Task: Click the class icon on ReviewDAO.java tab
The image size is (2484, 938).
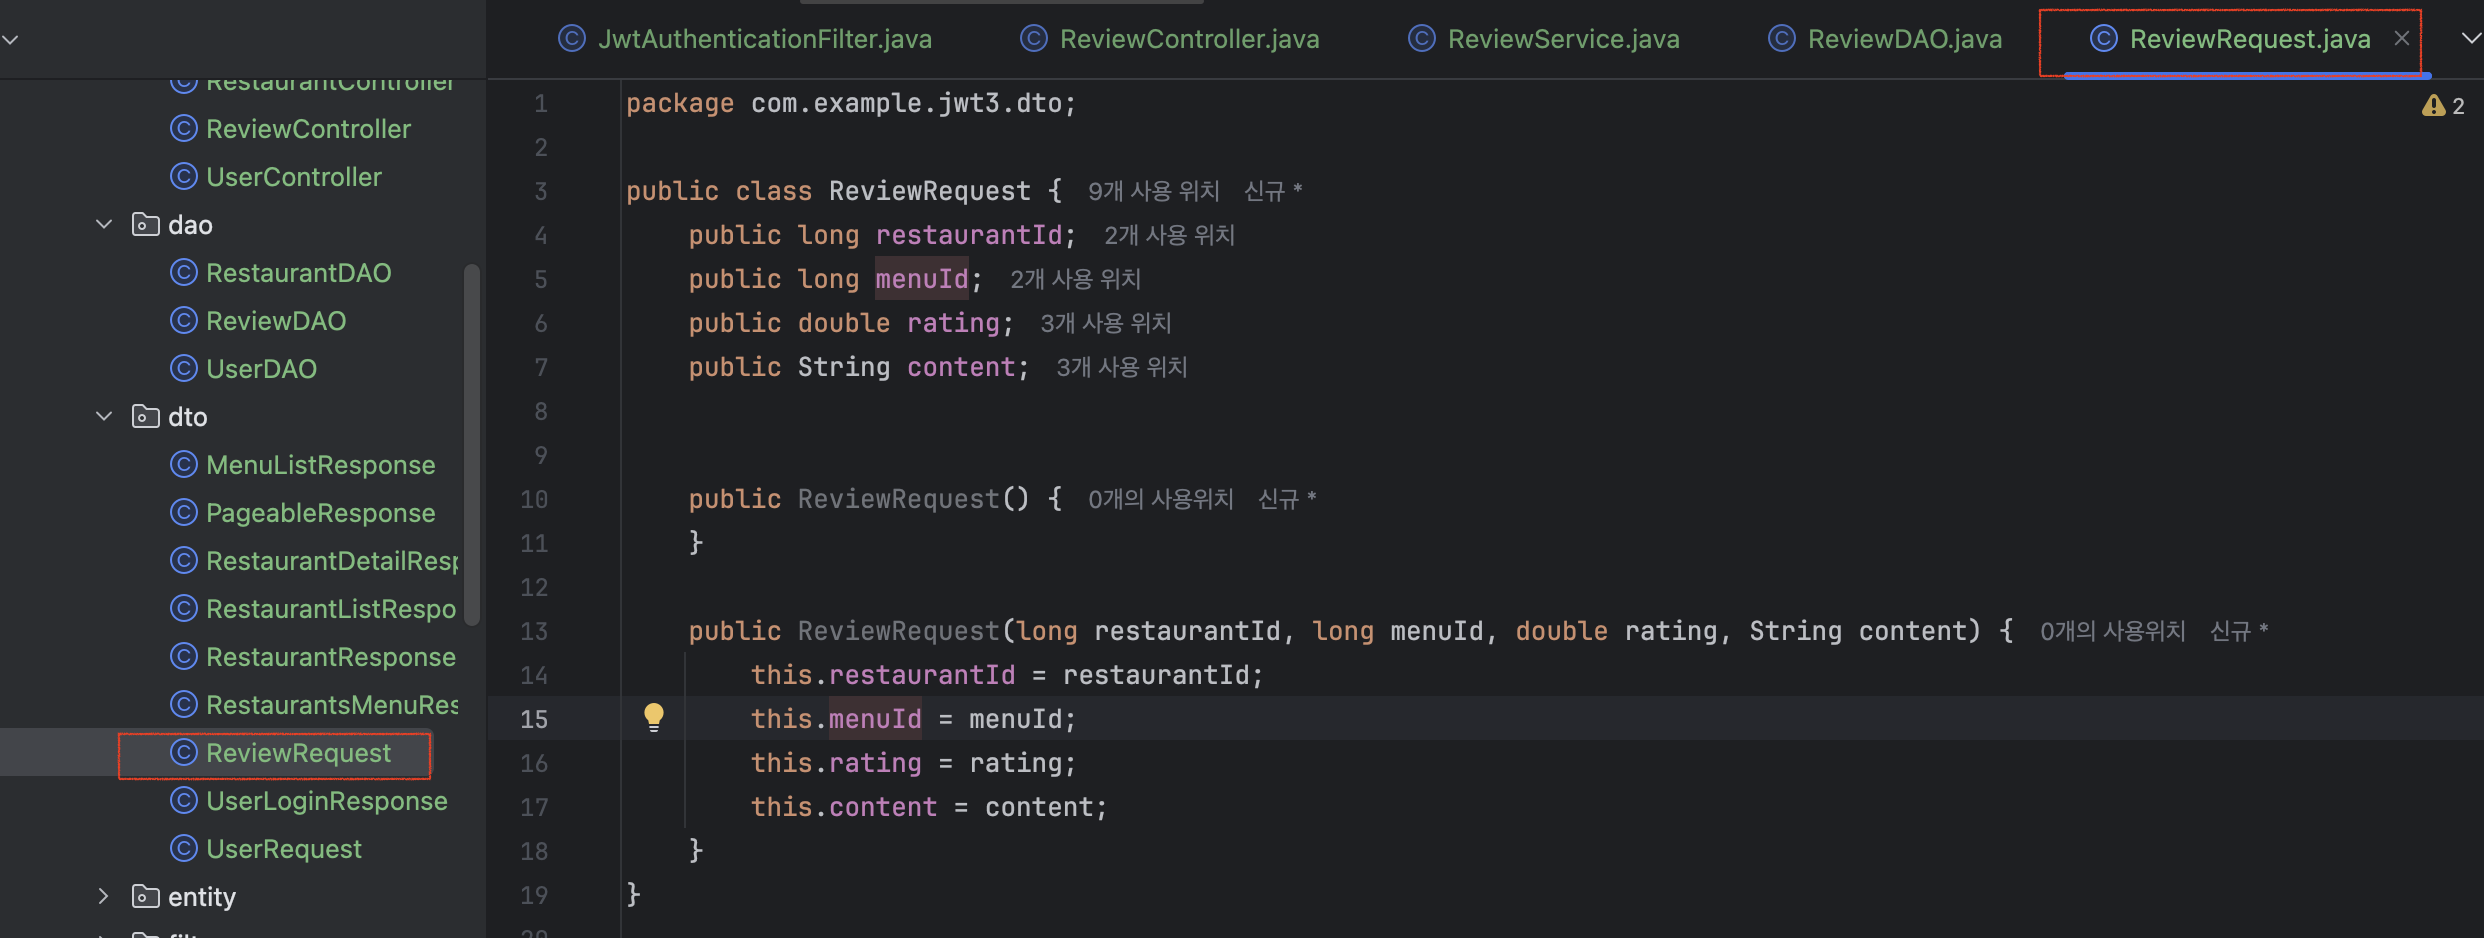Action: point(1782,38)
